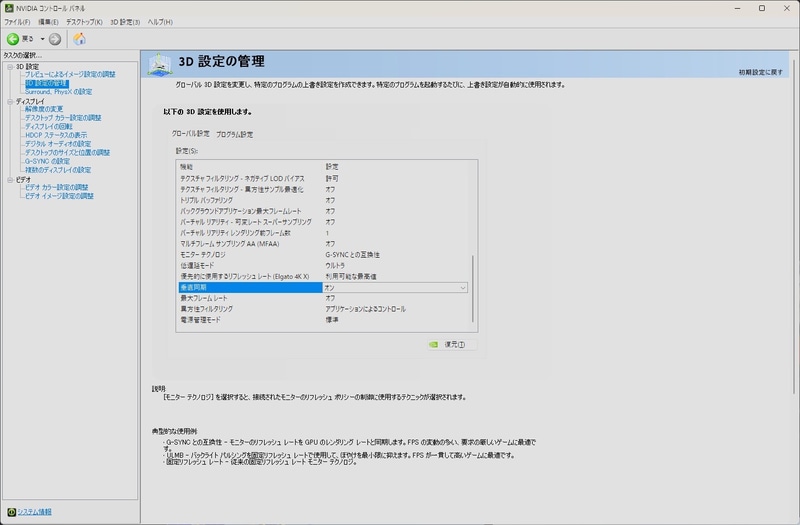800x525 pixels.
Task: Click 標準 value for 電源管理モード
Action: coord(332,320)
